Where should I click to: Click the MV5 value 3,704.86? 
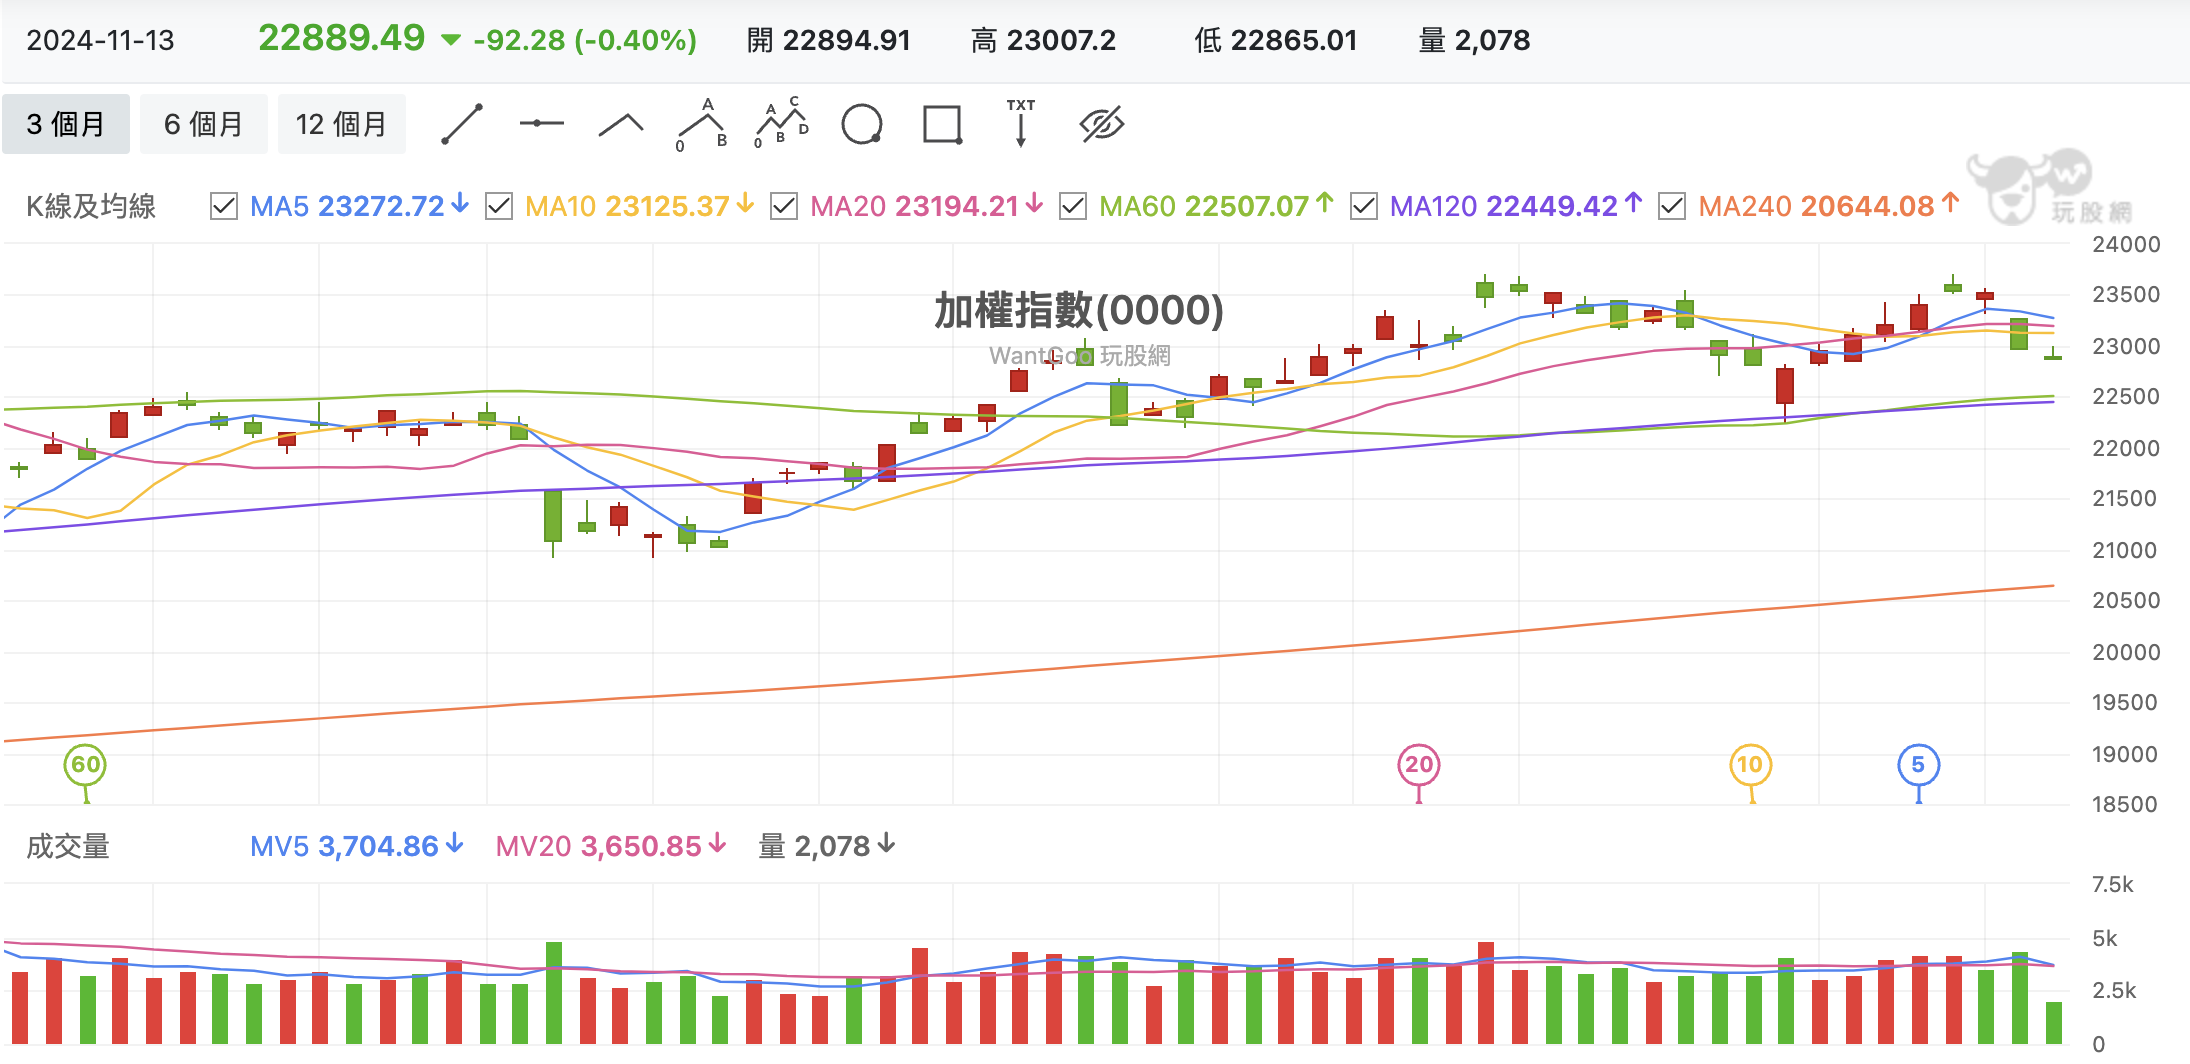coord(378,846)
